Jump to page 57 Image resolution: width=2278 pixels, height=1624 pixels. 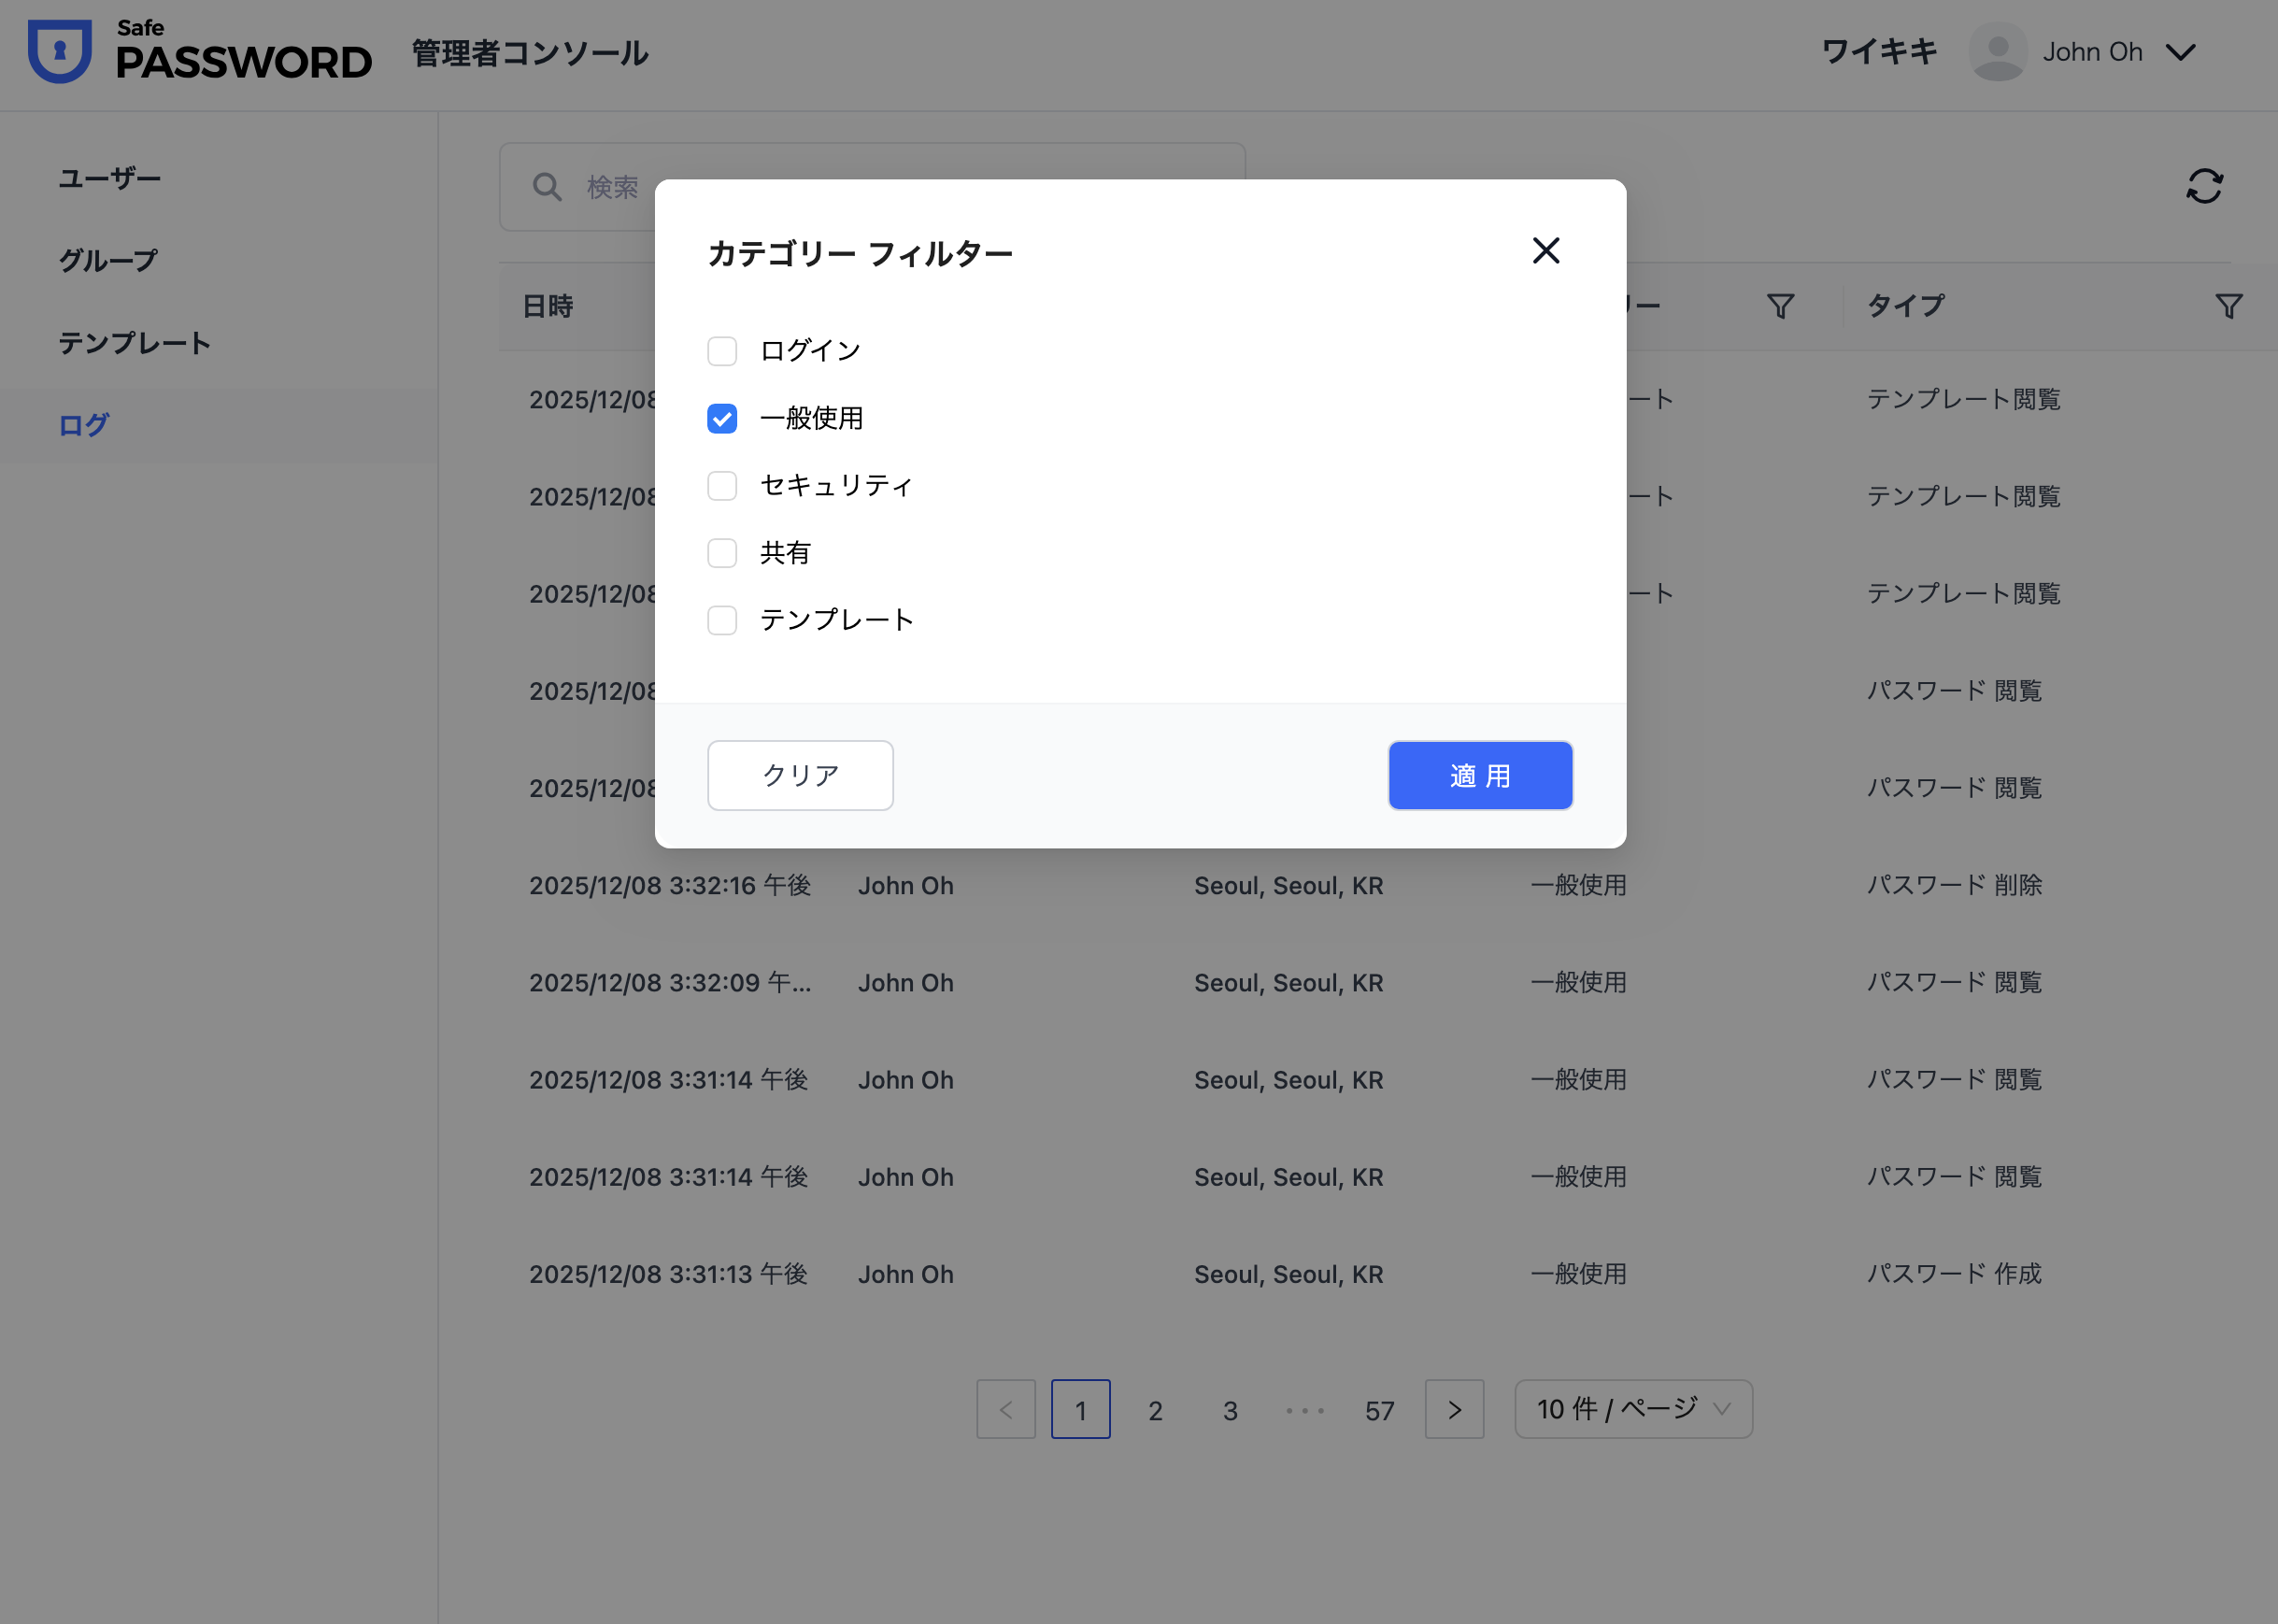(1379, 1410)
